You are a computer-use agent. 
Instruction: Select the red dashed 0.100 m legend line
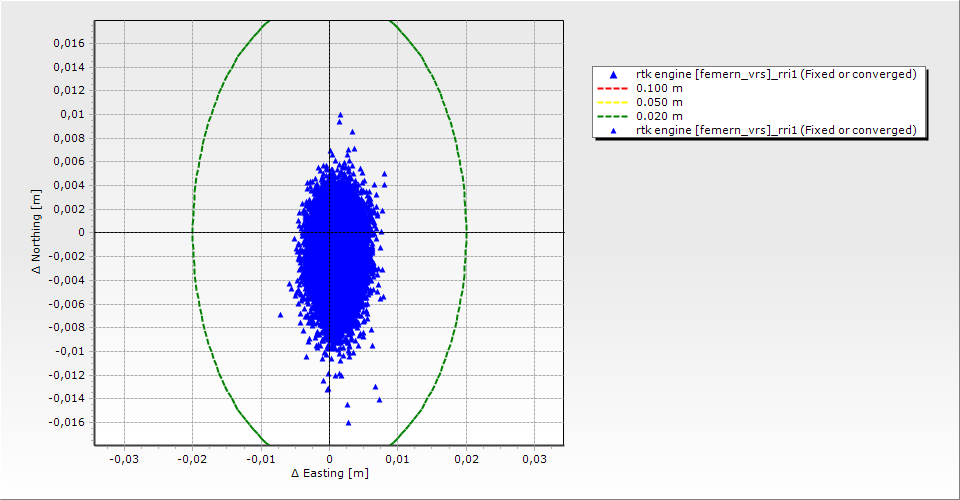[613, 89]
